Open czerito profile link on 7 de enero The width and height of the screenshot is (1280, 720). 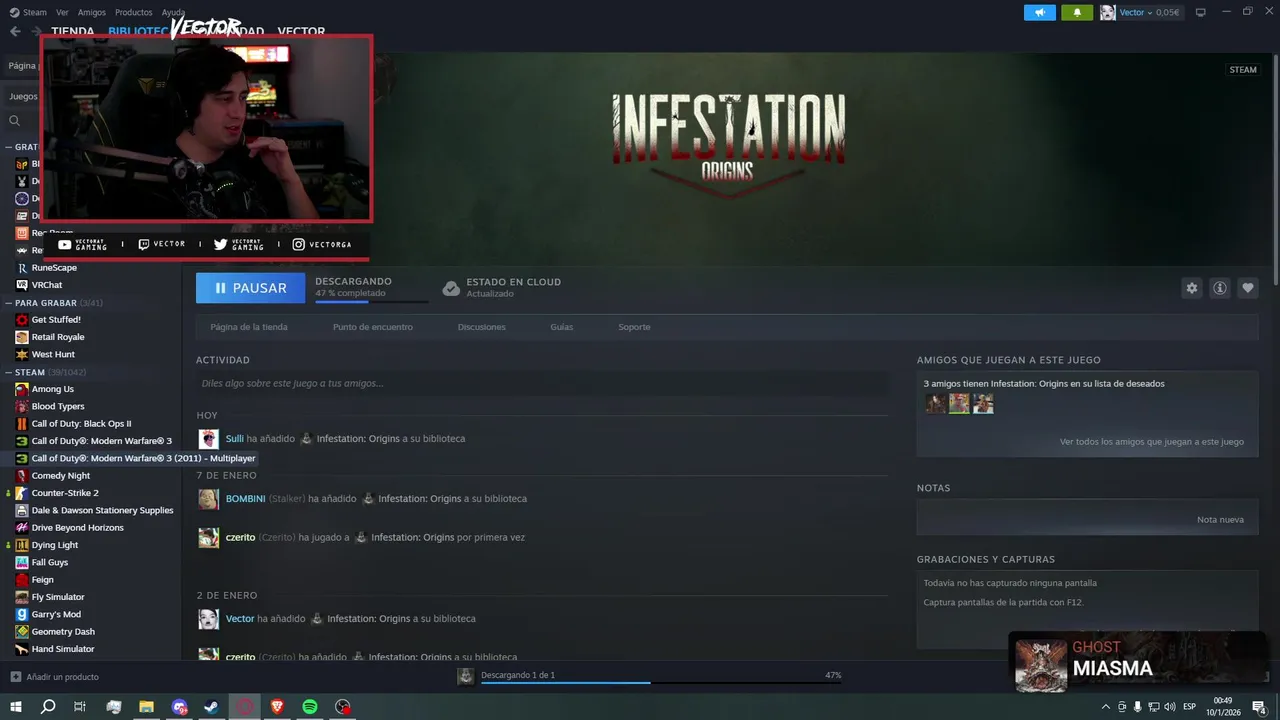point(240,537)
